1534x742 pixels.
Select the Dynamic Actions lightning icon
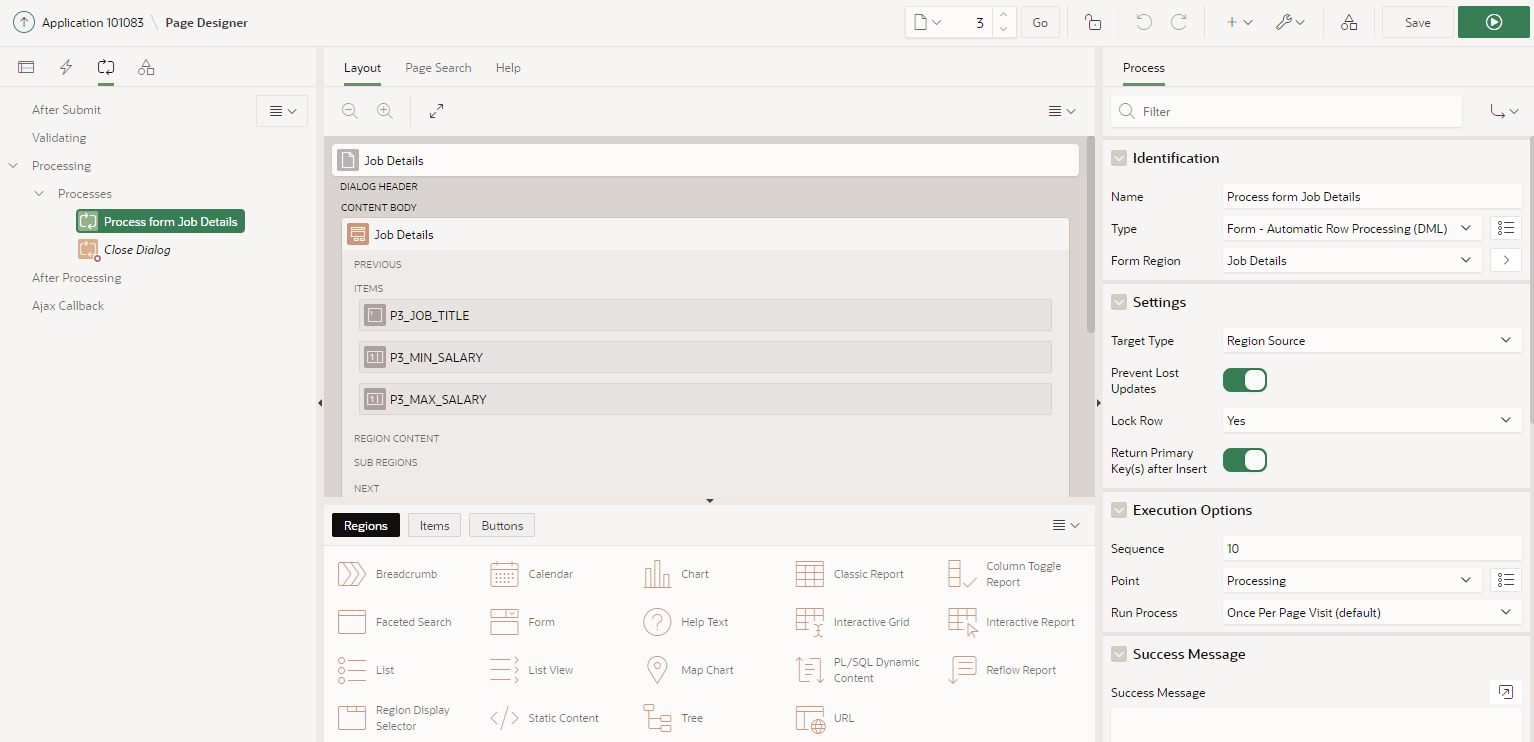66,67
